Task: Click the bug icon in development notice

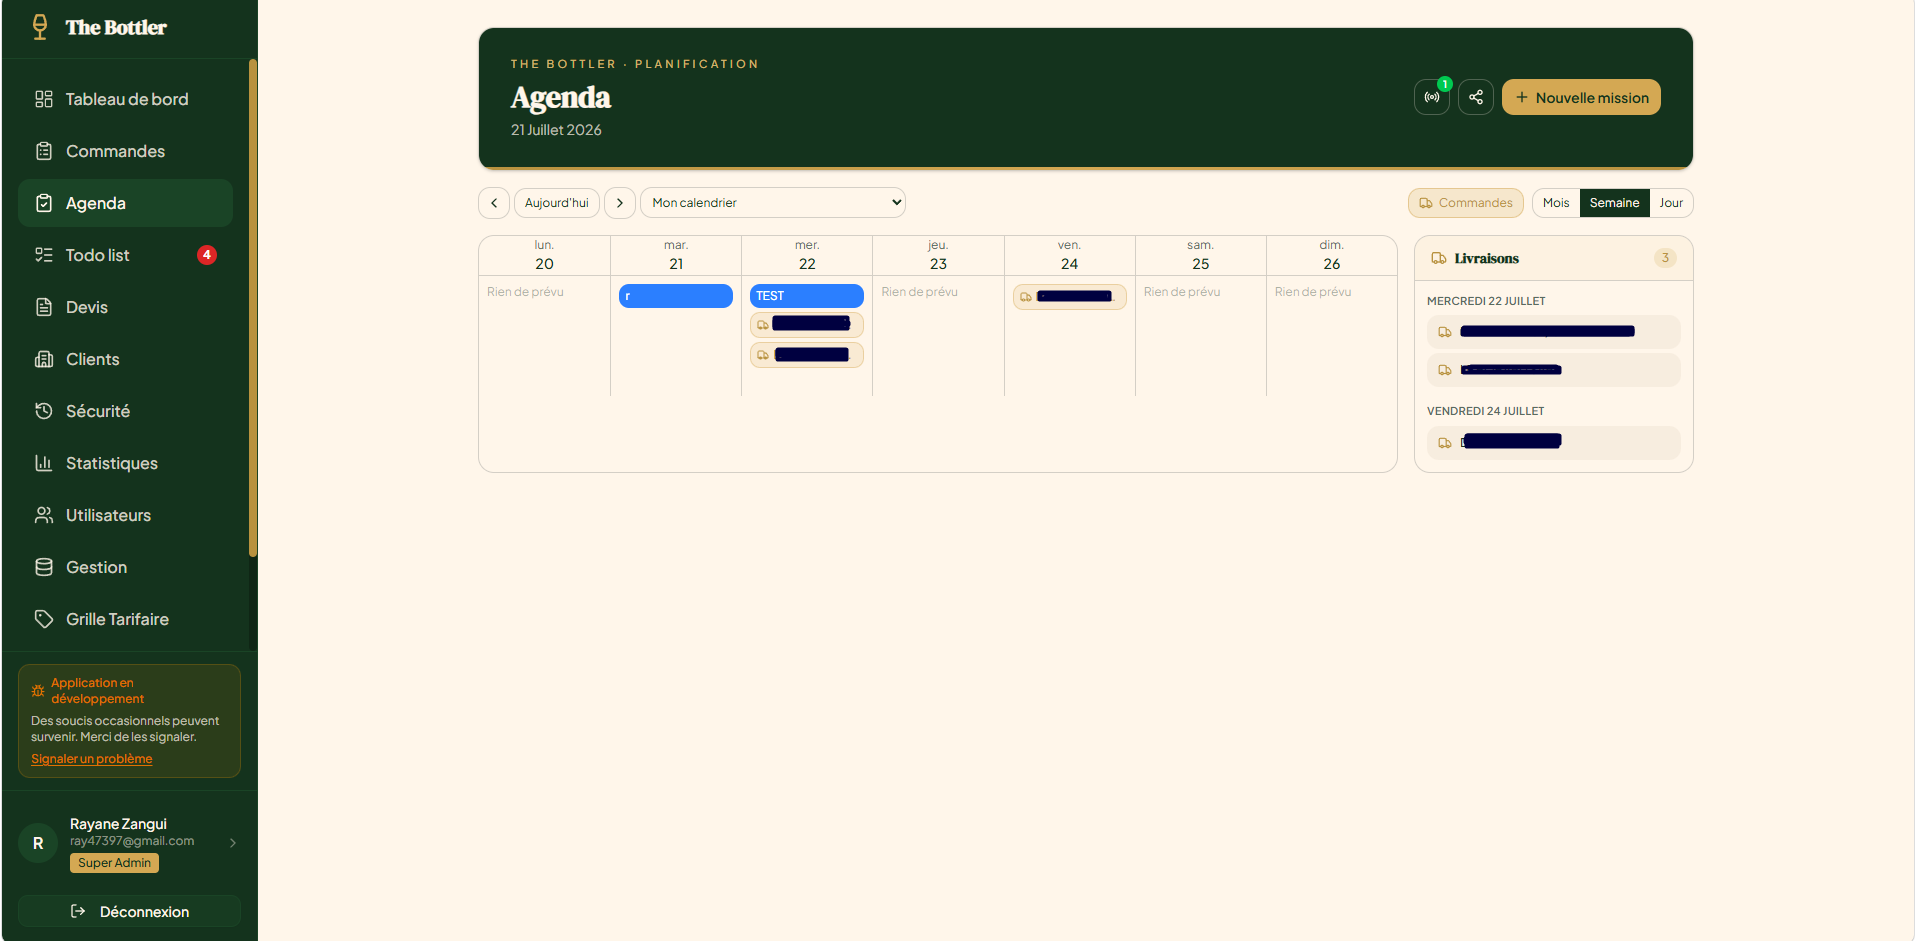Action: click(x=38, y=691)
